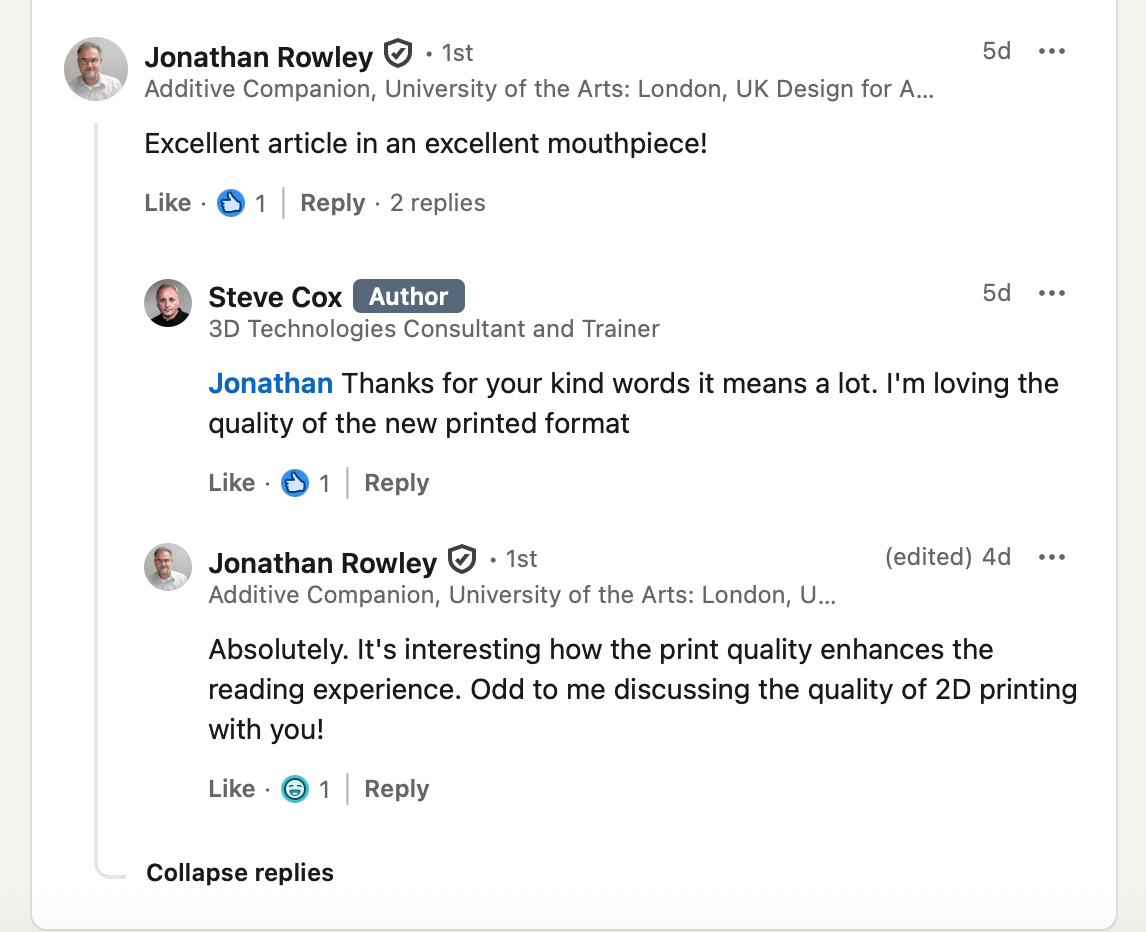Collapse replies in this thread
1146x932 pixels.
pos(240,873)
